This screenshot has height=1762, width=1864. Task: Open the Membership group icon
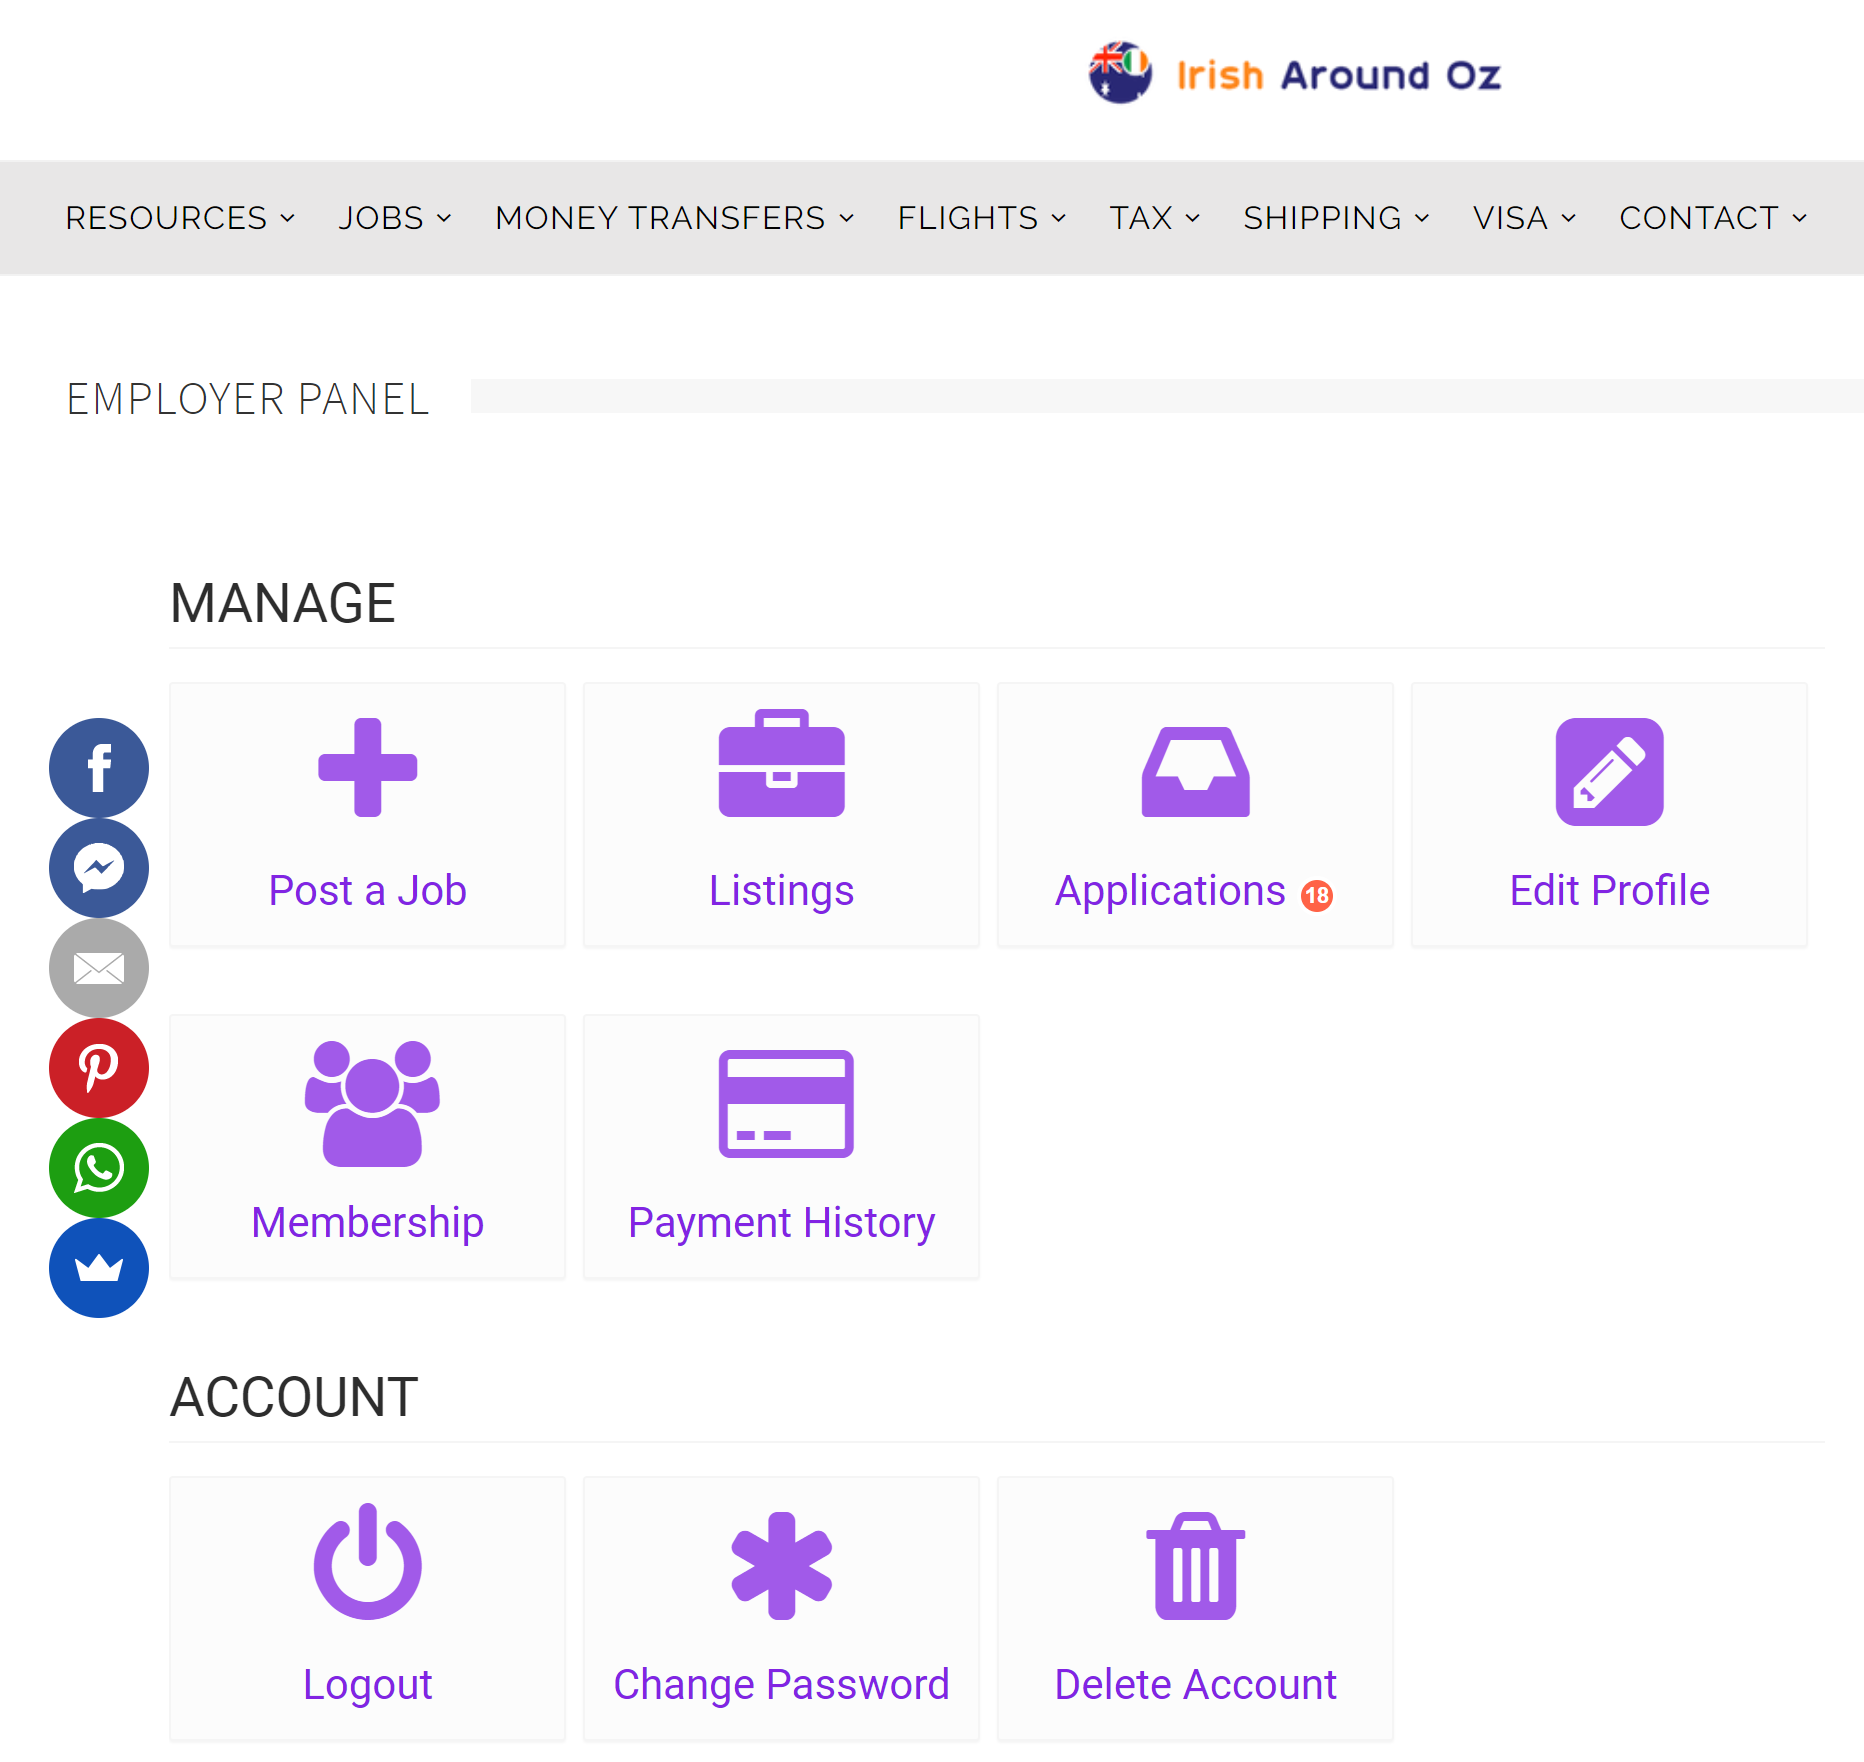[x=372, y=1103]
